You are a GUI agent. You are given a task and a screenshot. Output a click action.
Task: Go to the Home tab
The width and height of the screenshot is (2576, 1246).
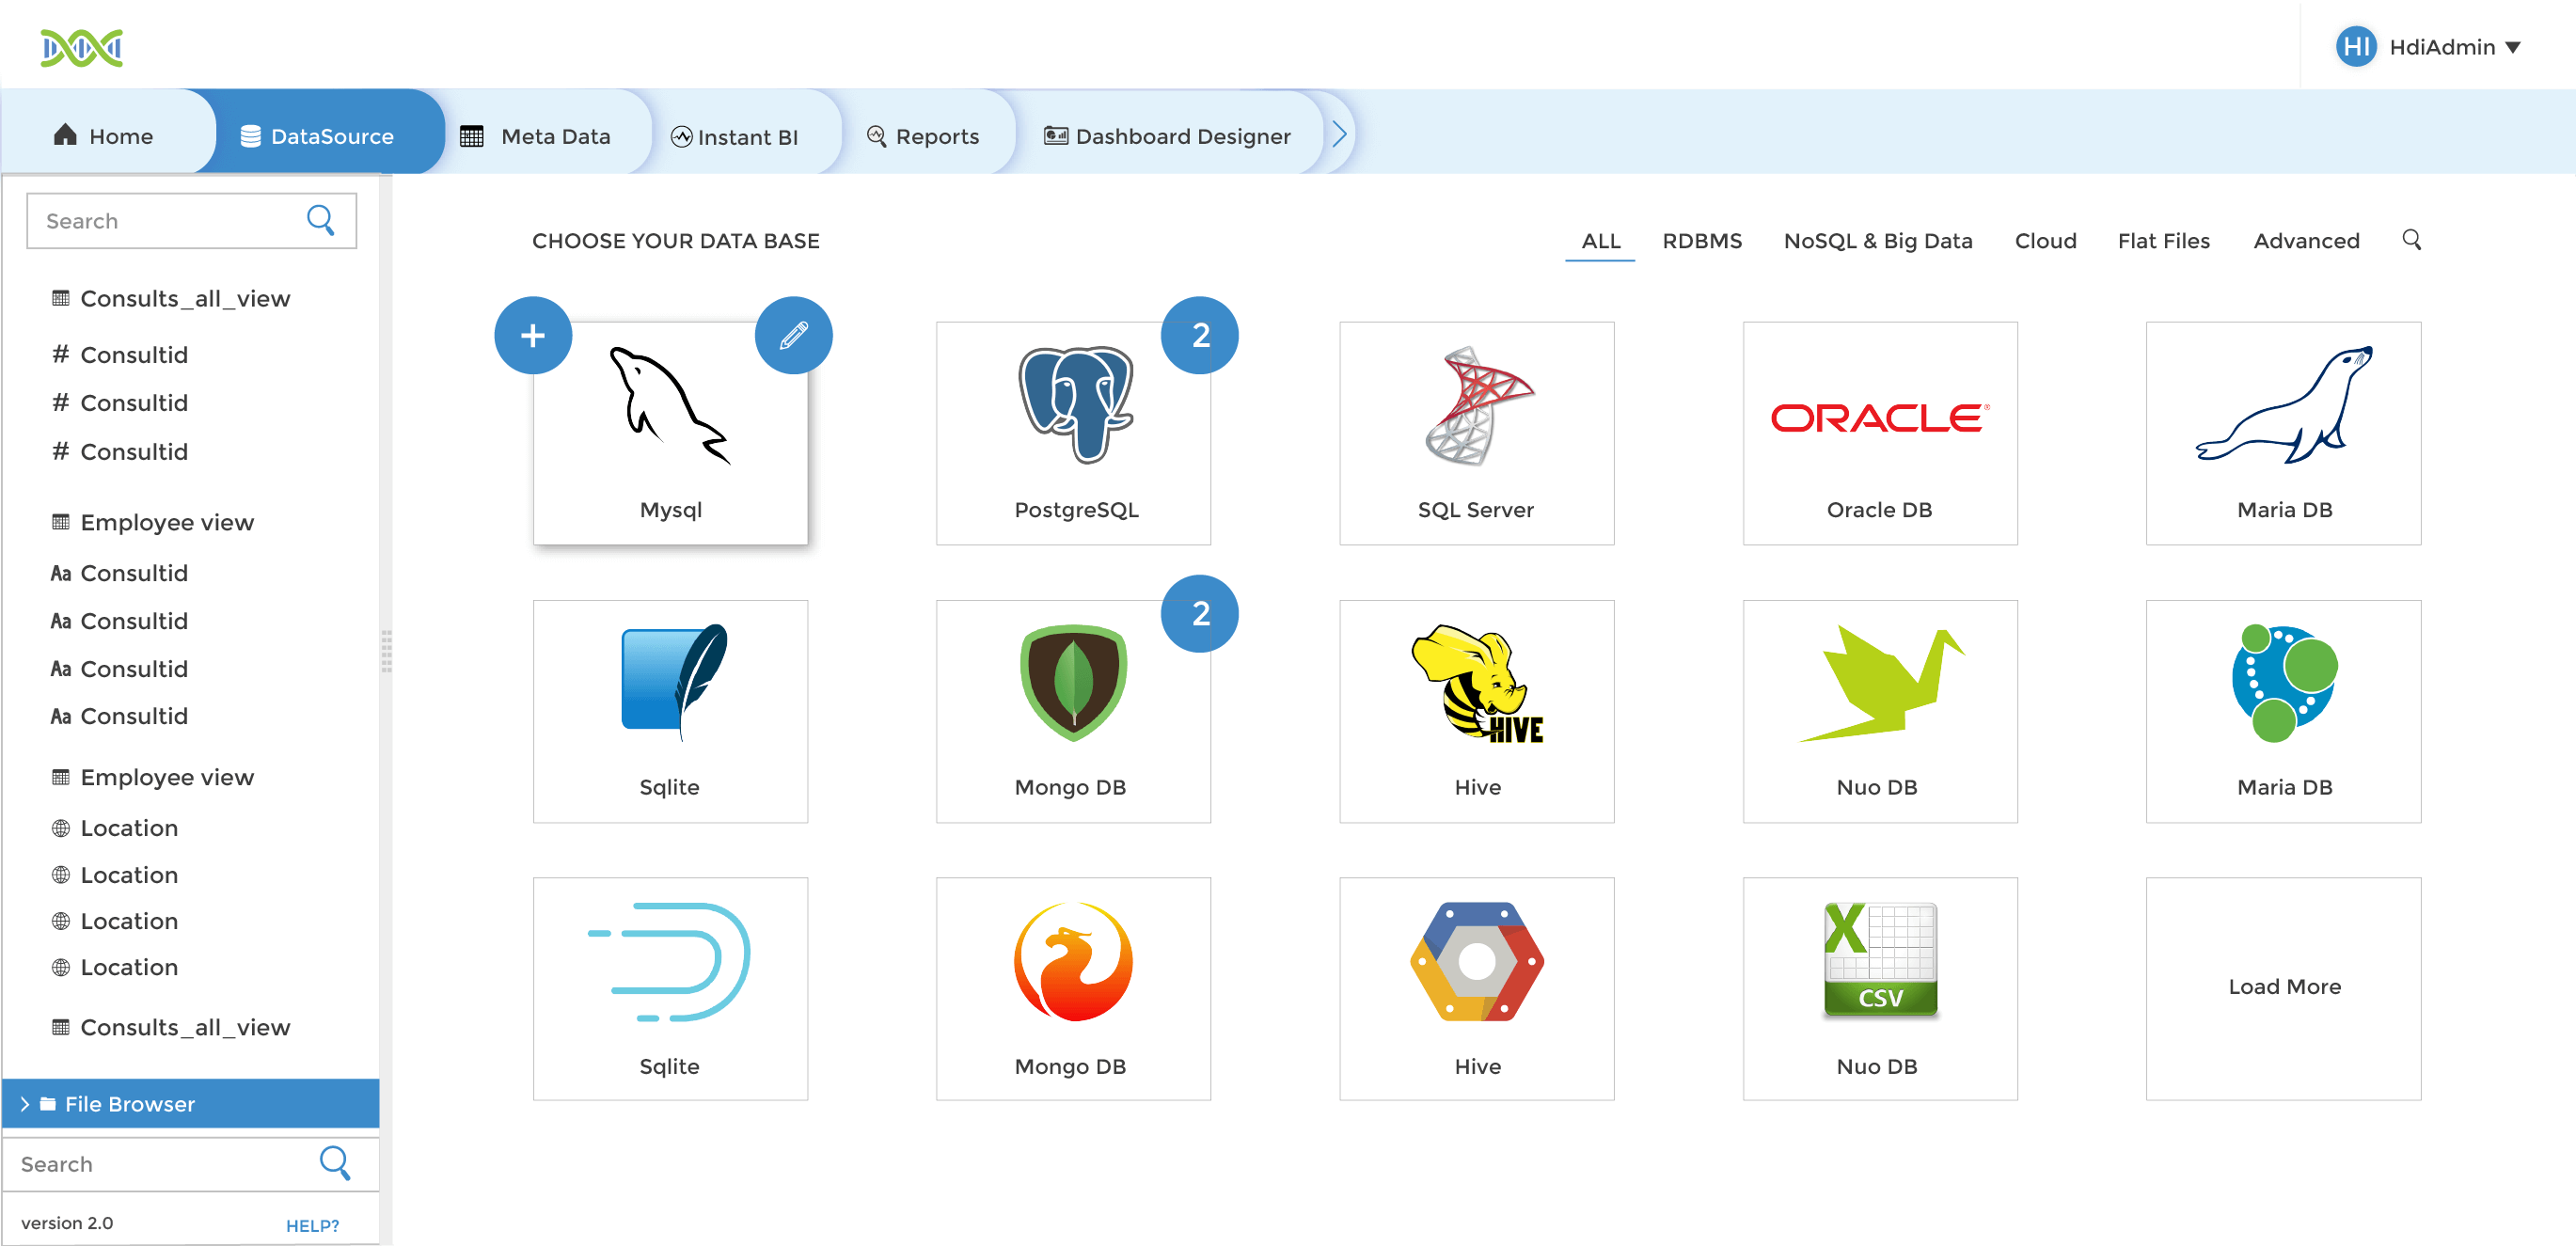coord(103,136)
